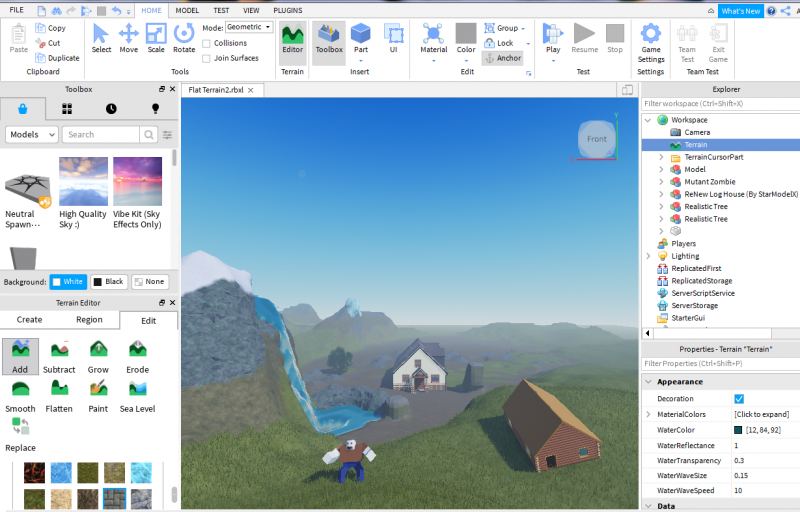Select the Smooth terrain tool
Image resolution: width=800 pixels, height=512 pixels.
(x=20, y=394)
